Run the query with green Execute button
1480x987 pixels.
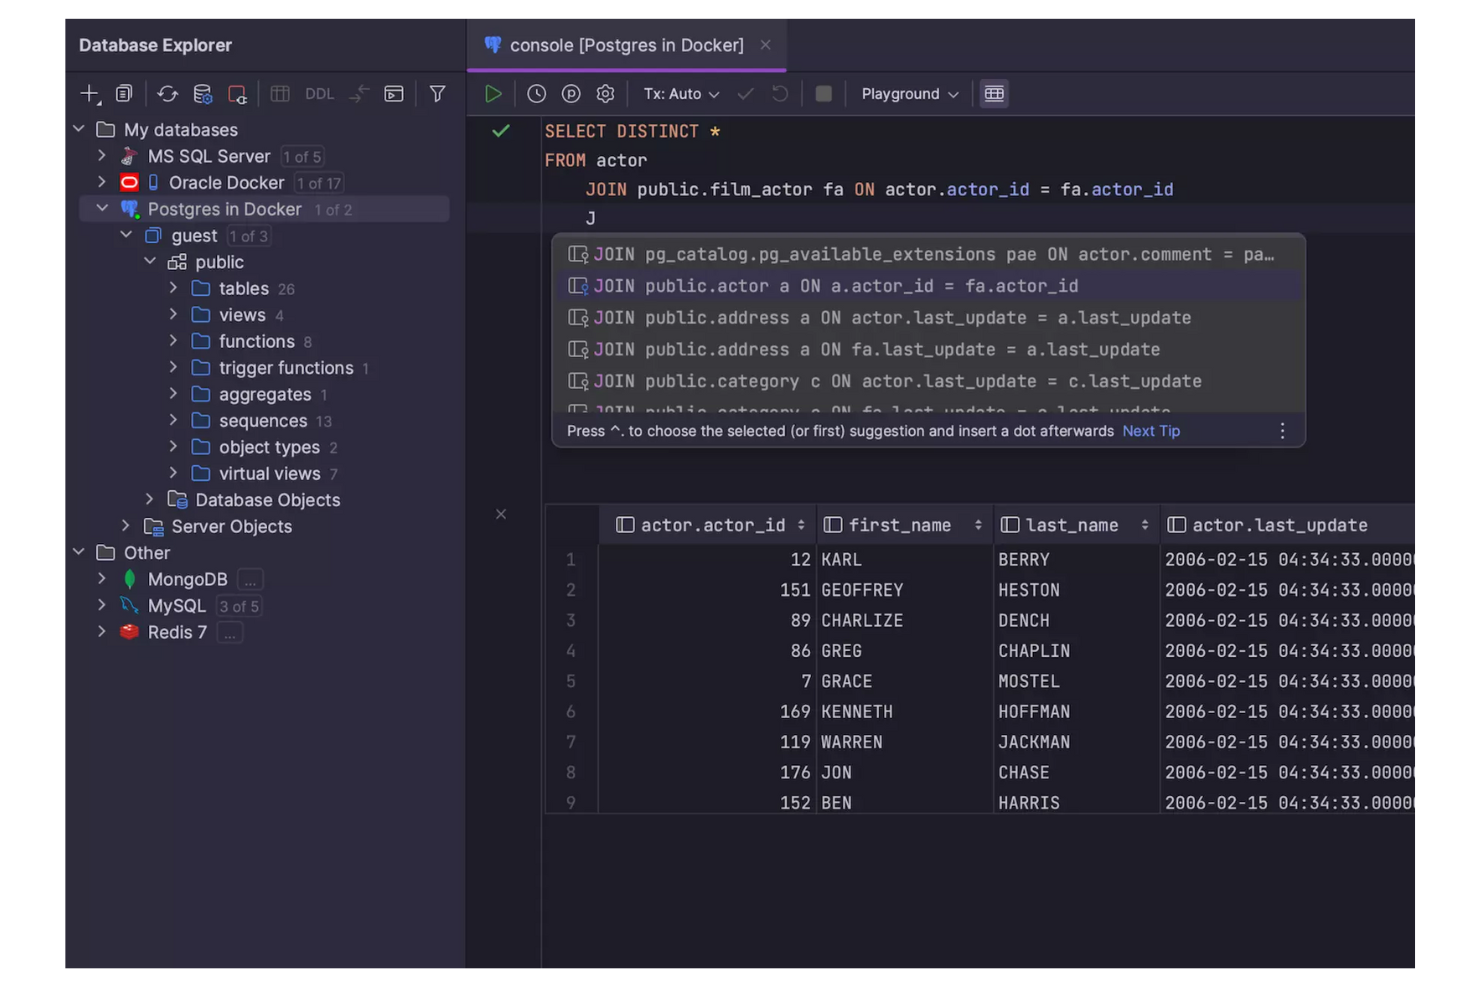(x=493, y=94)
